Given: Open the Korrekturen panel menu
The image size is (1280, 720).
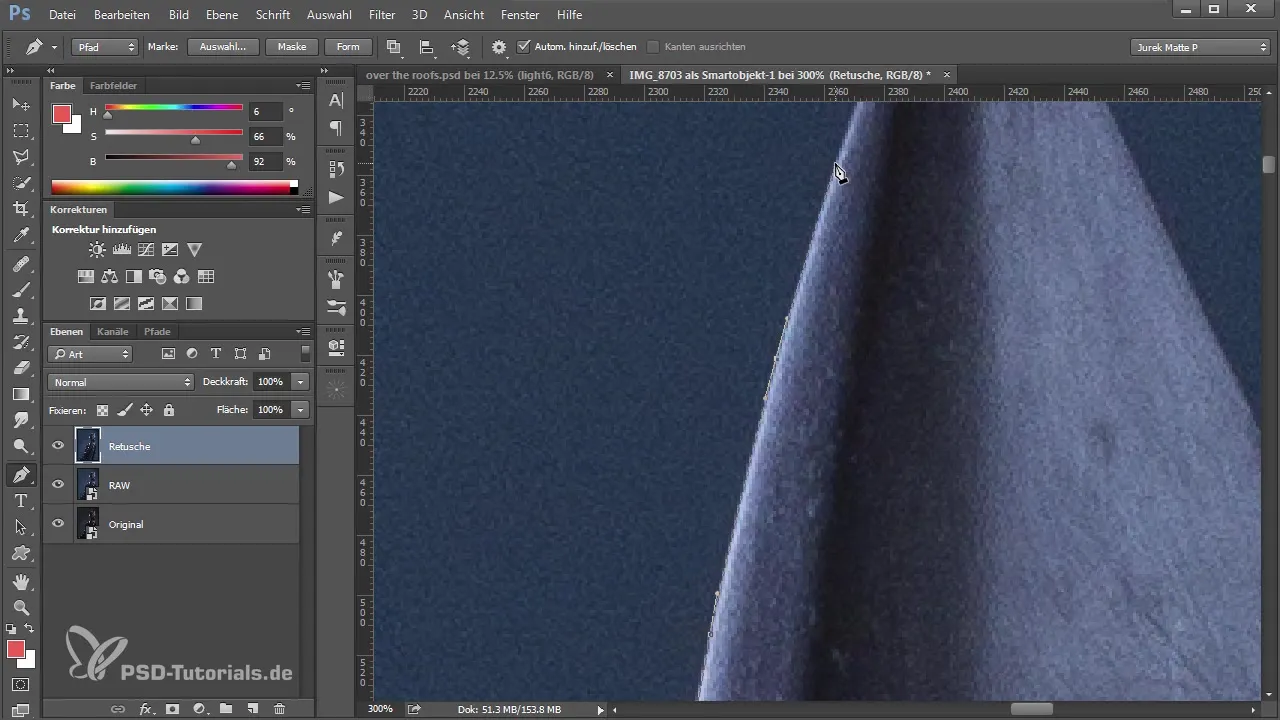Looking at the screenshot, I should (303, 210).
